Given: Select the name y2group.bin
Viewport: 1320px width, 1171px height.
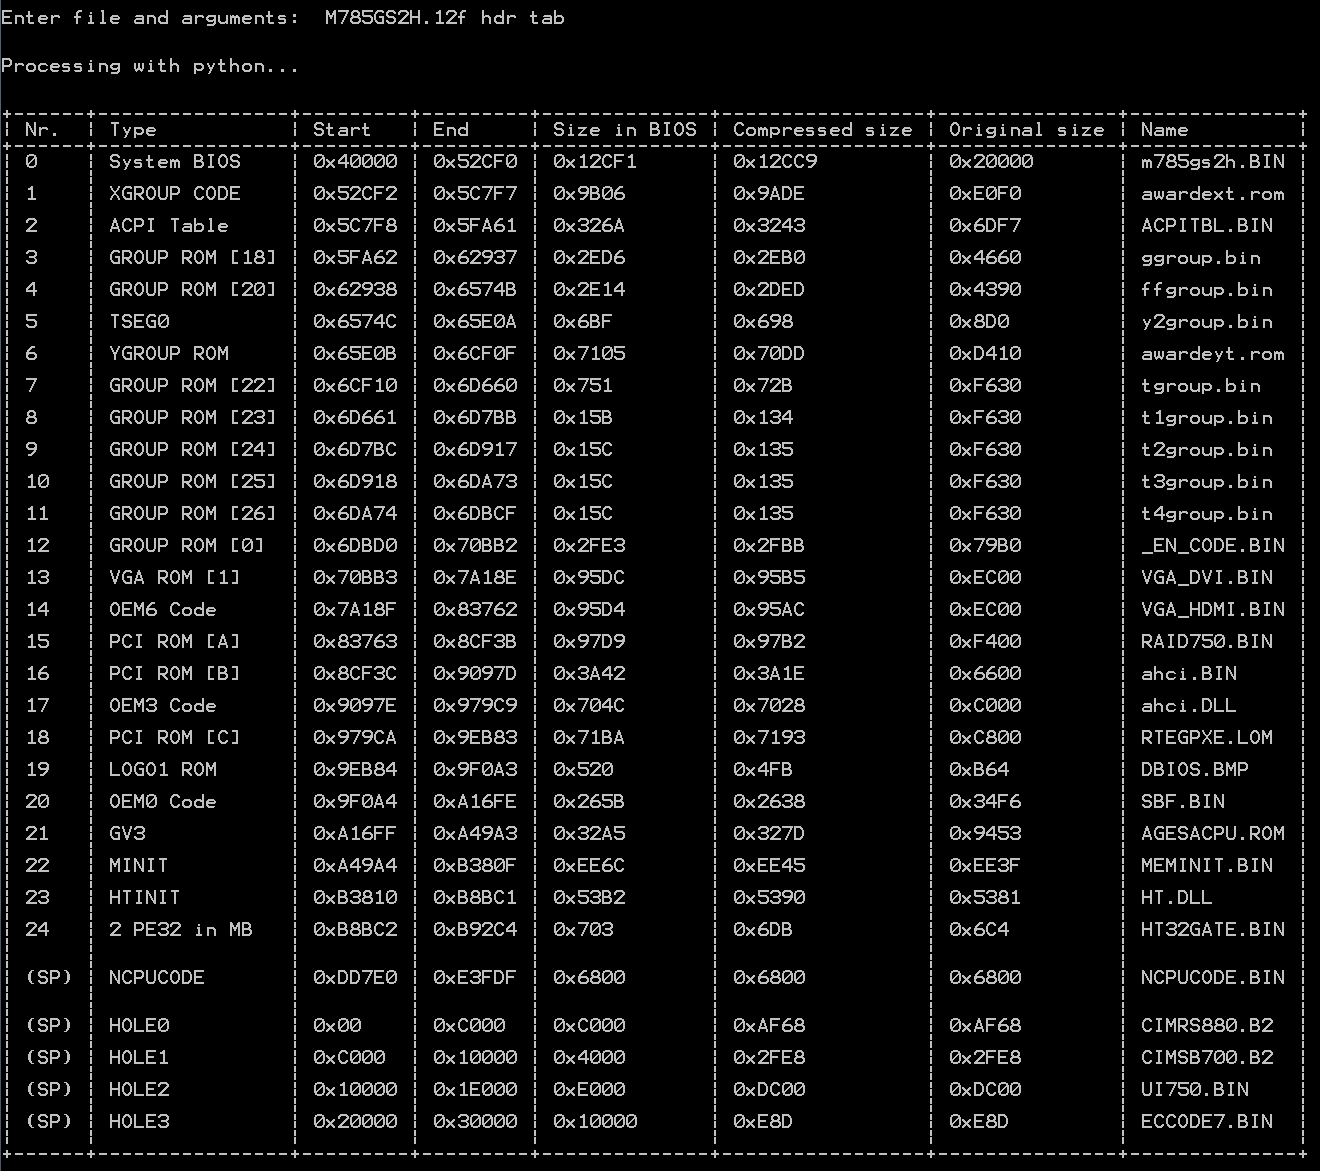Looking at the screenshot, I should 1206,321.
